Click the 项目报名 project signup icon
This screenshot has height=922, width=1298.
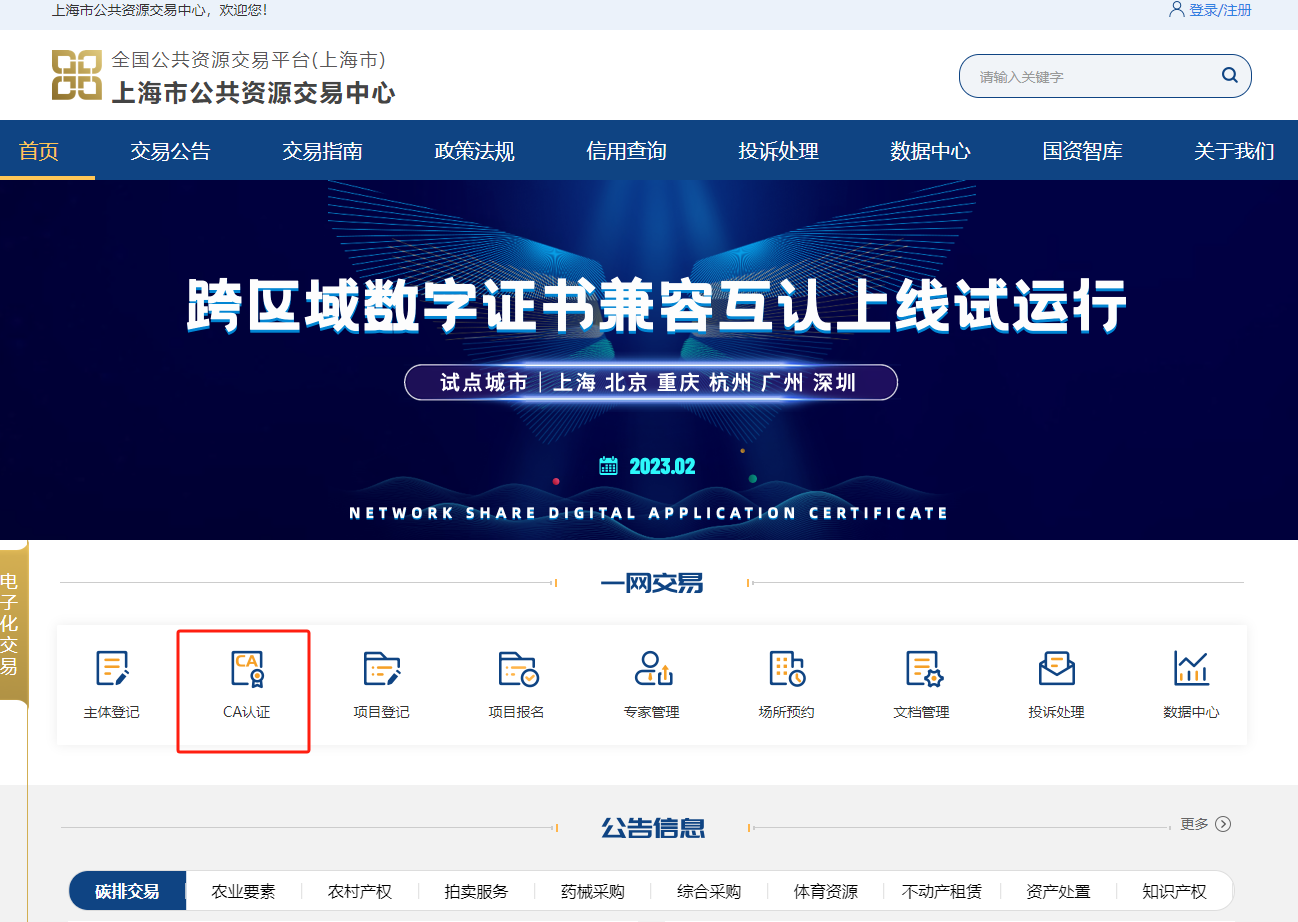[516, 685]
